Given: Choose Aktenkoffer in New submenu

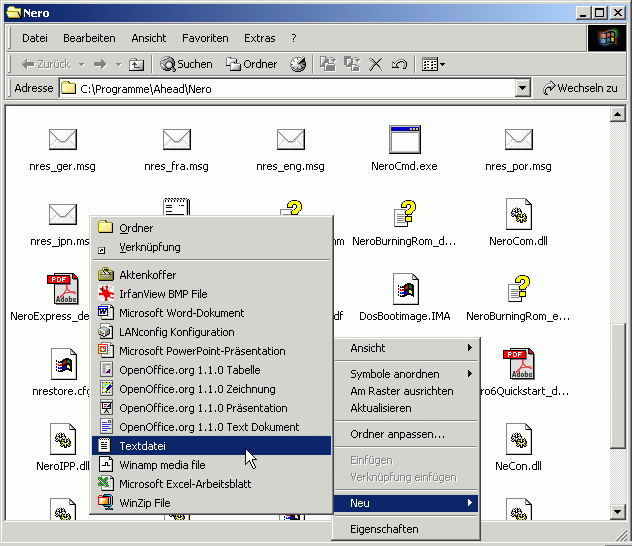Looking at the screenshot, I should coord(212,275).
